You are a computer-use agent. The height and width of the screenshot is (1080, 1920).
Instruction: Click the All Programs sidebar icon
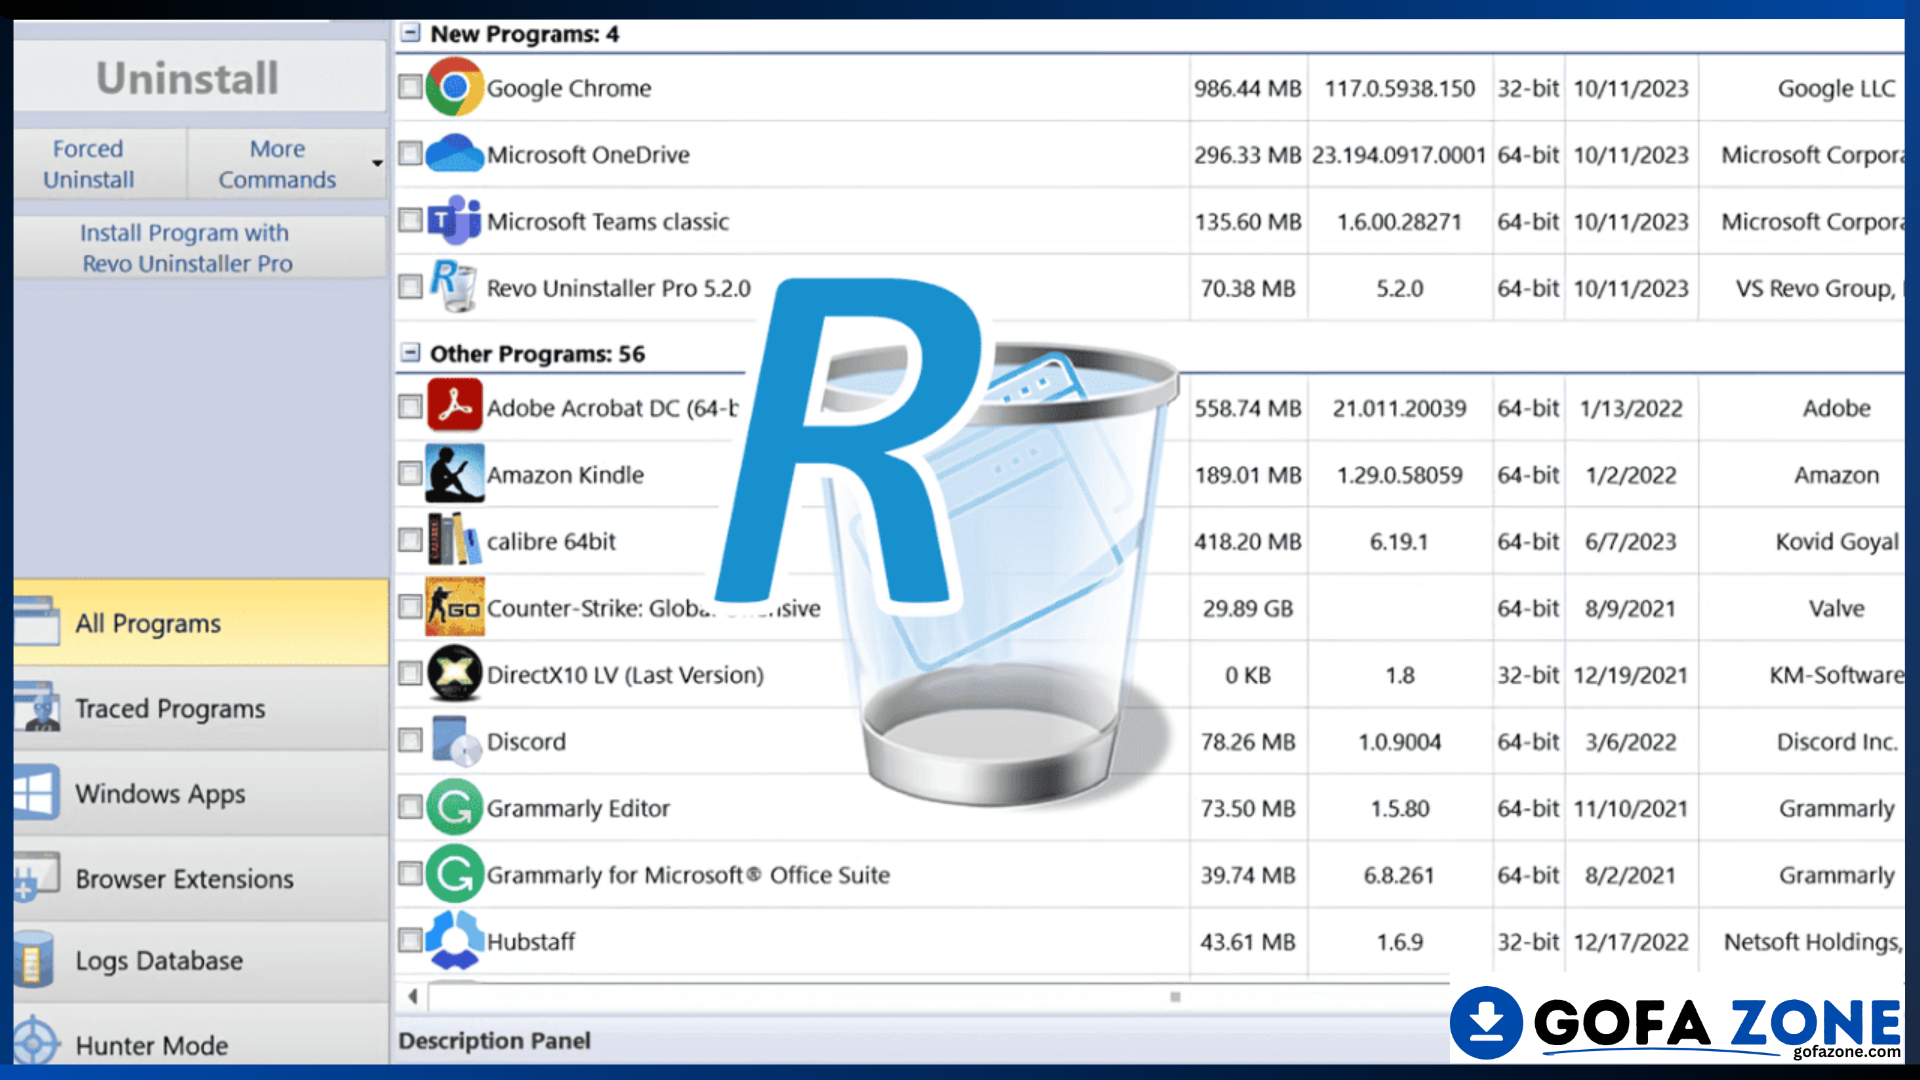coord(37,621)
